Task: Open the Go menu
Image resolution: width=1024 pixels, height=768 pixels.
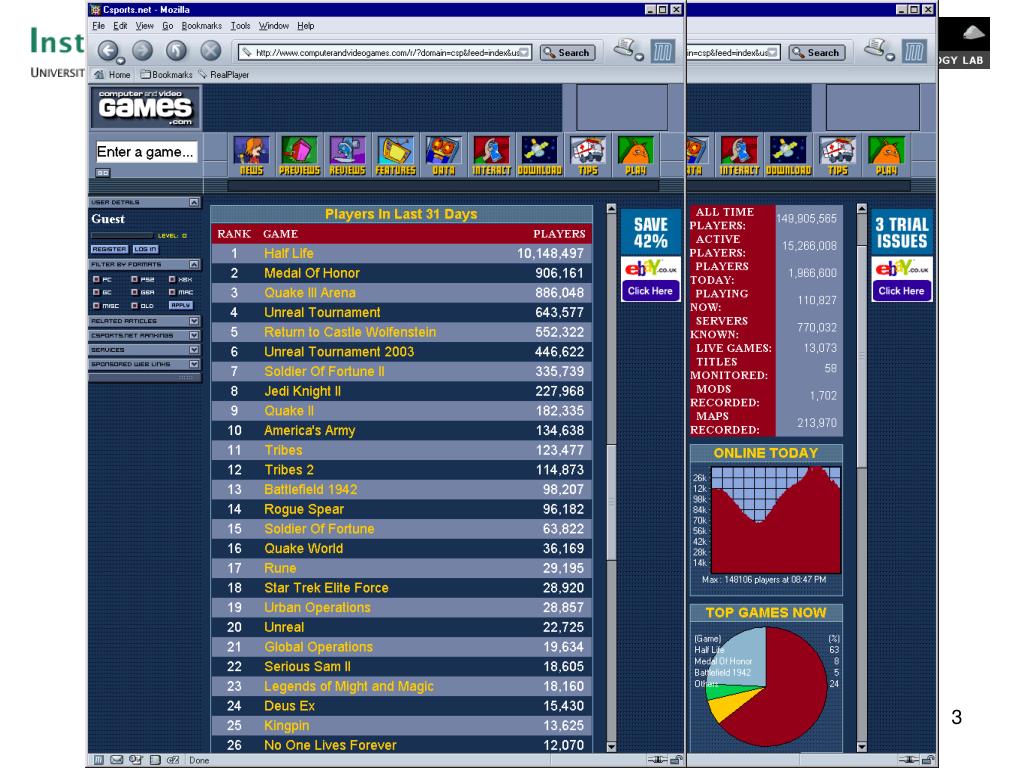Action: (x=168, y=26)
